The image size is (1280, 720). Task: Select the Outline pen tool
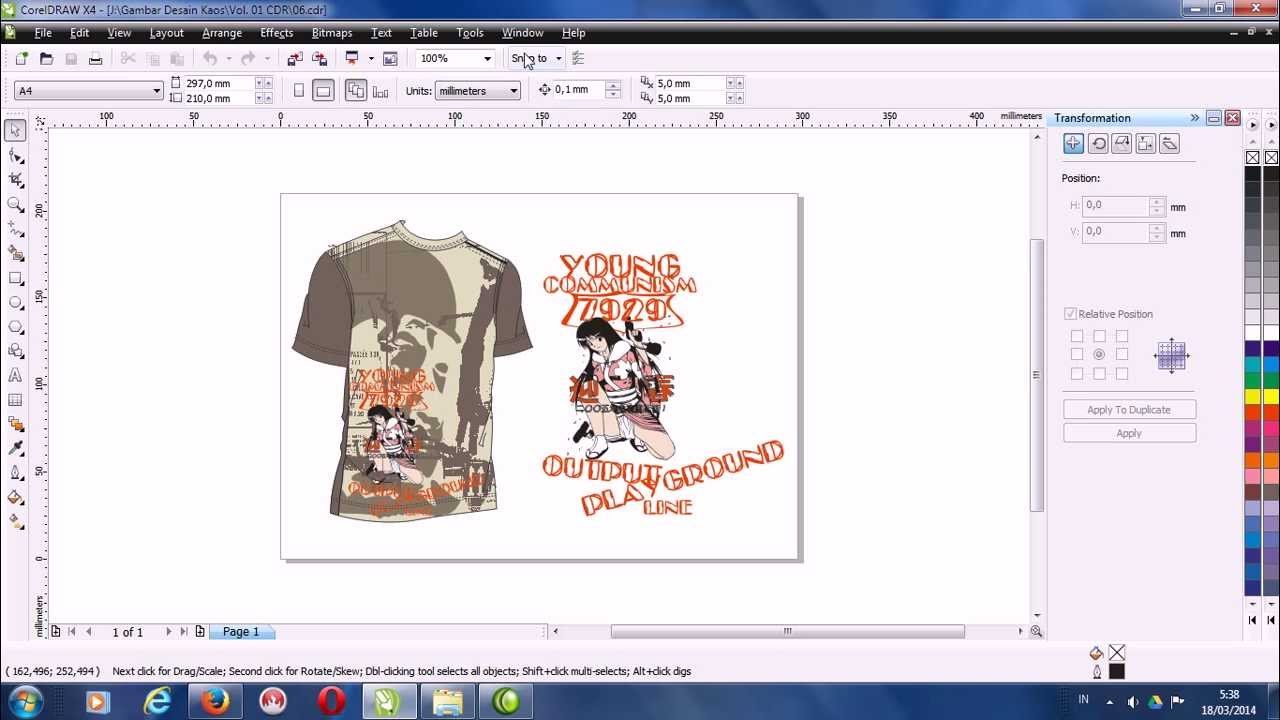tap(15, 473)
